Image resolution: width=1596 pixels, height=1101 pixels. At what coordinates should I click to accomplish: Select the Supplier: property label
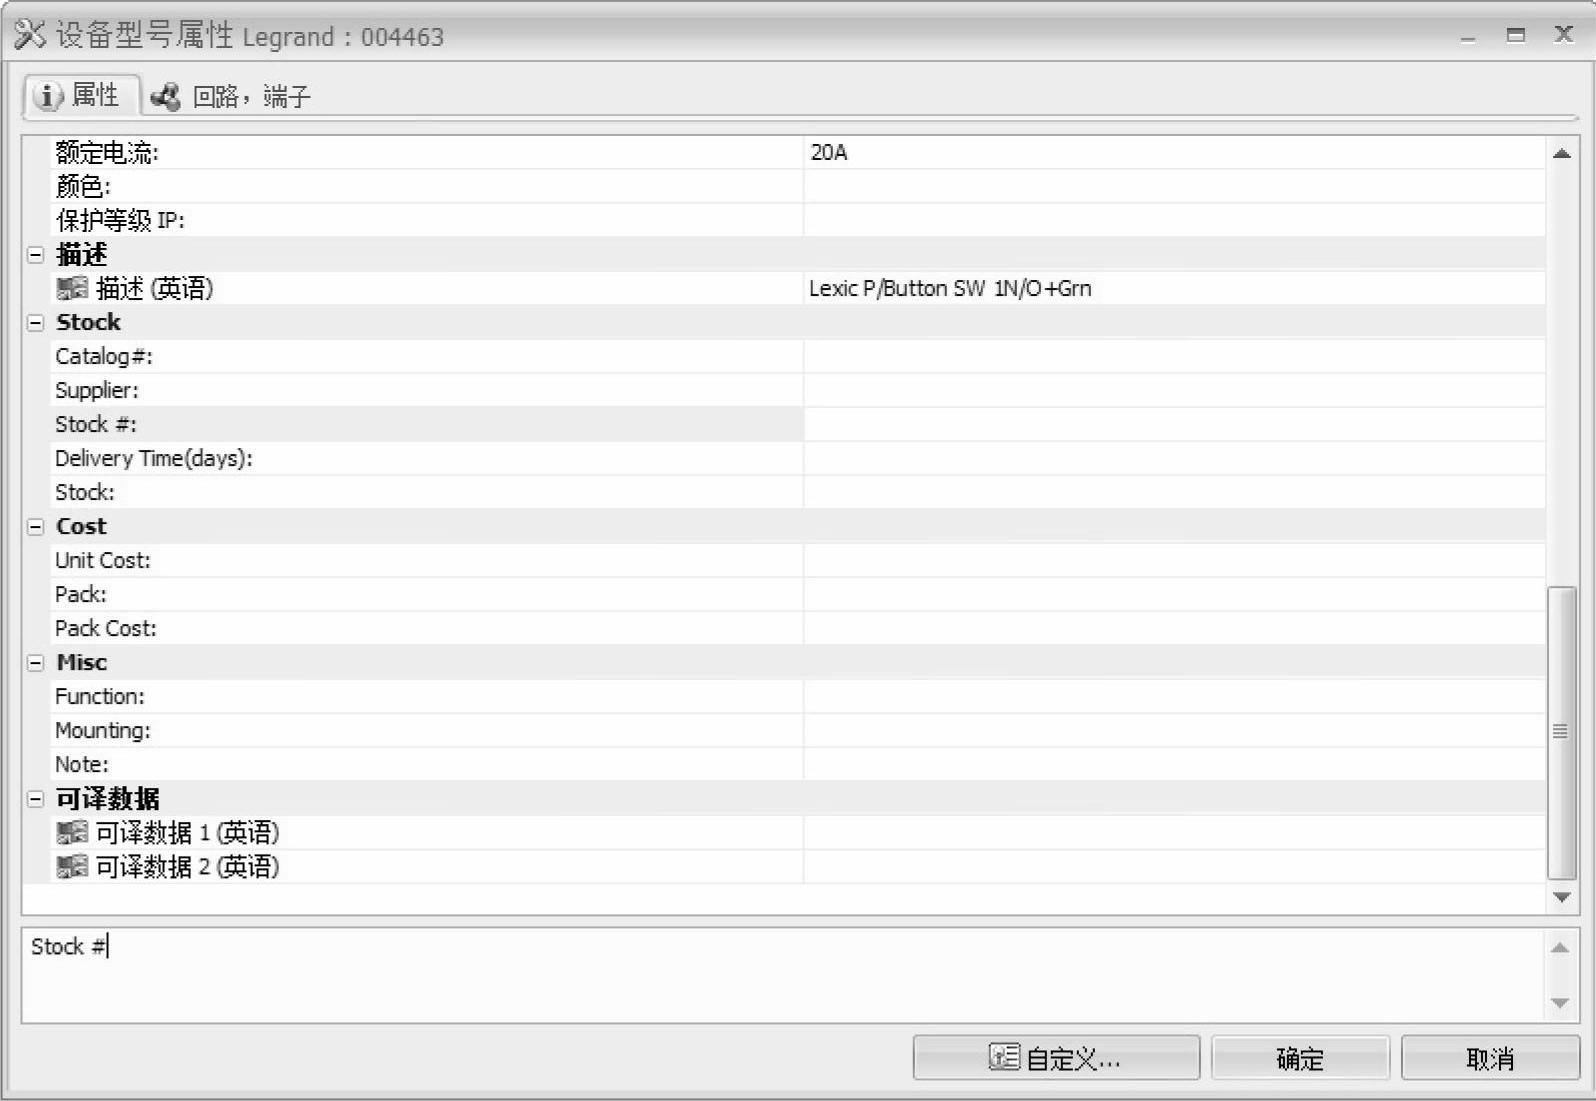[97, 390]
